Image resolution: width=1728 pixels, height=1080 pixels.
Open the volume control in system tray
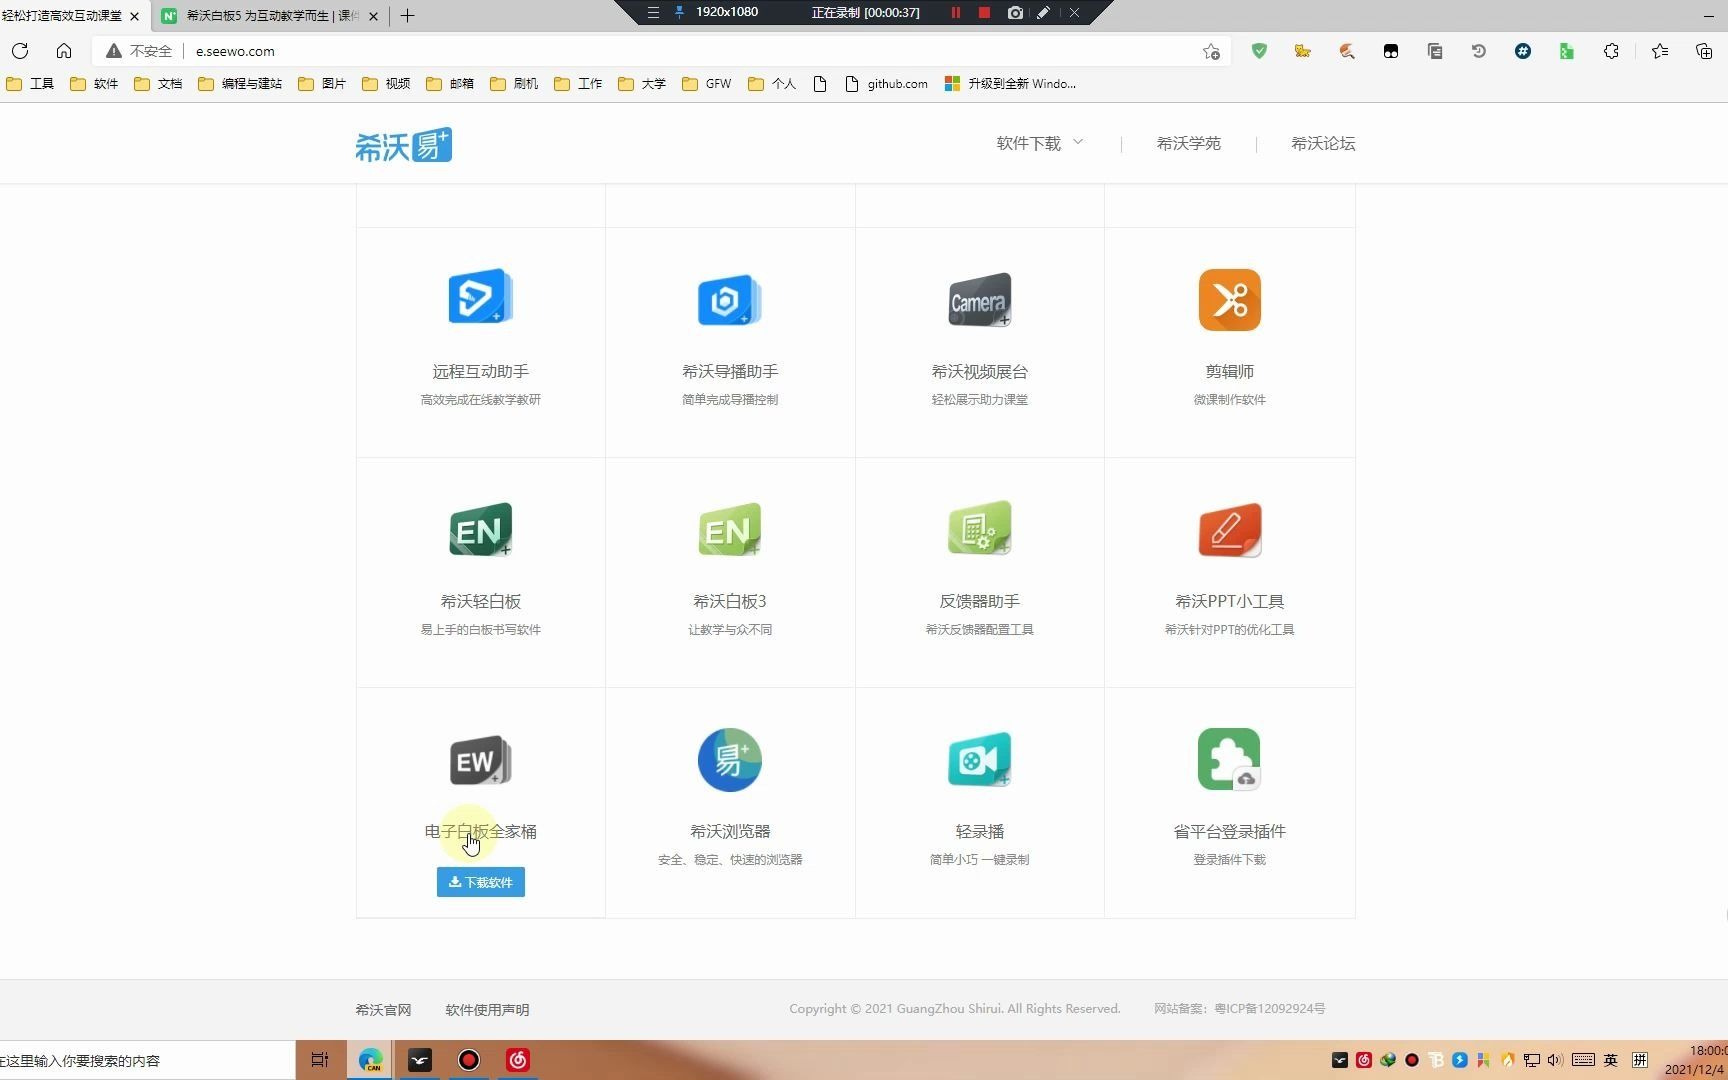pyautogui.click(x=1555, y=1060)
